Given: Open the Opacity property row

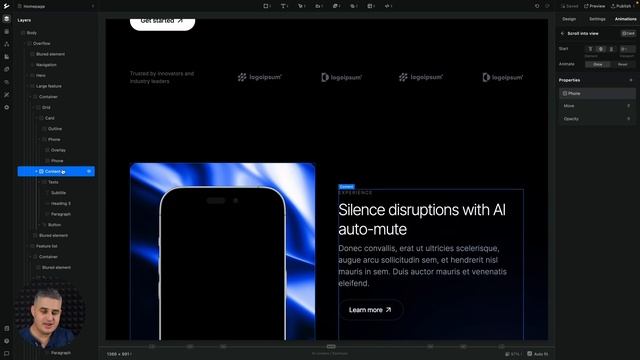Looking at the screenshot, I should coord(597,119).
